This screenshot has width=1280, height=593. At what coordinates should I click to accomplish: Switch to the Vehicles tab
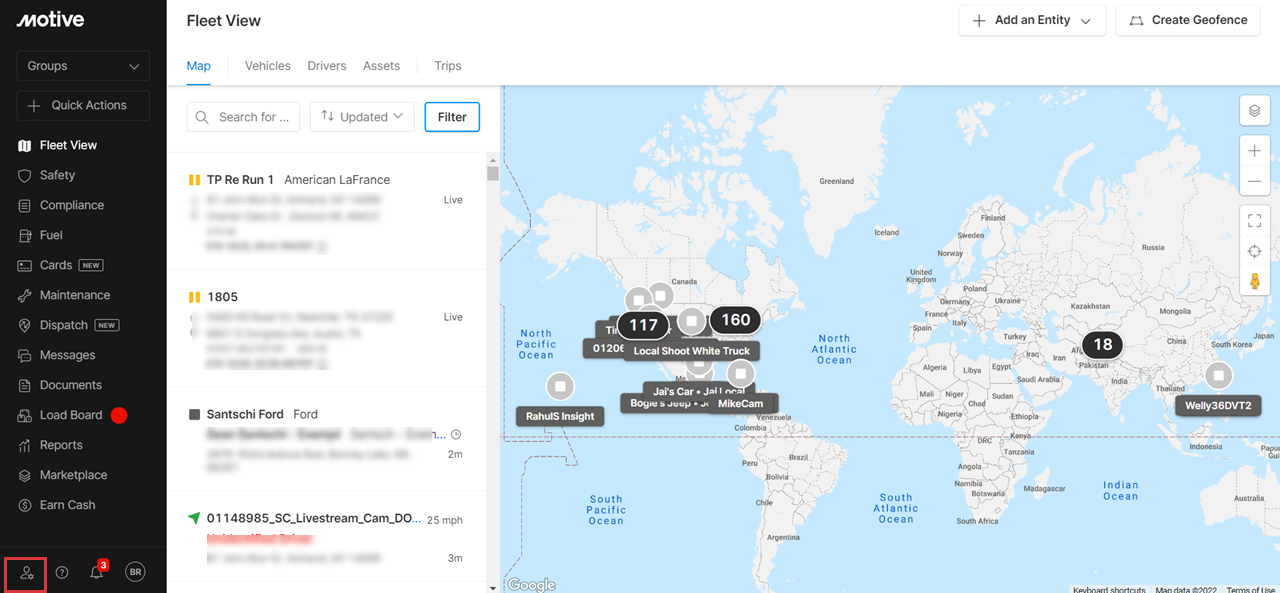pos(268,66)
